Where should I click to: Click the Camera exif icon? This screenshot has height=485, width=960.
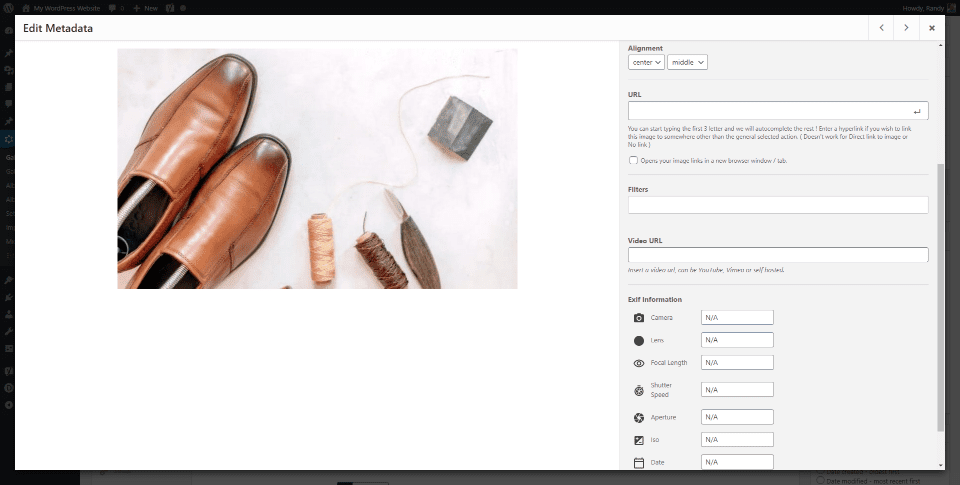click(639, 318)
